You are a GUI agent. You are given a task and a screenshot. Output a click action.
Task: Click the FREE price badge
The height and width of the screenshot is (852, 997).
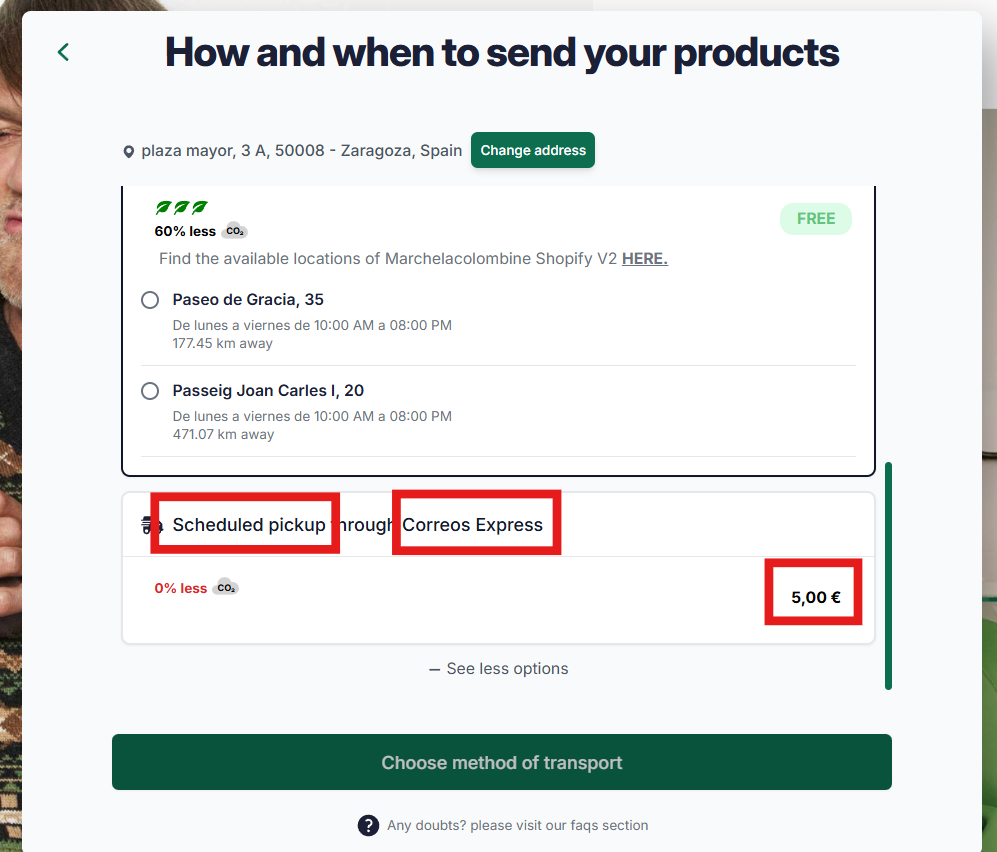tap(816, 219)
